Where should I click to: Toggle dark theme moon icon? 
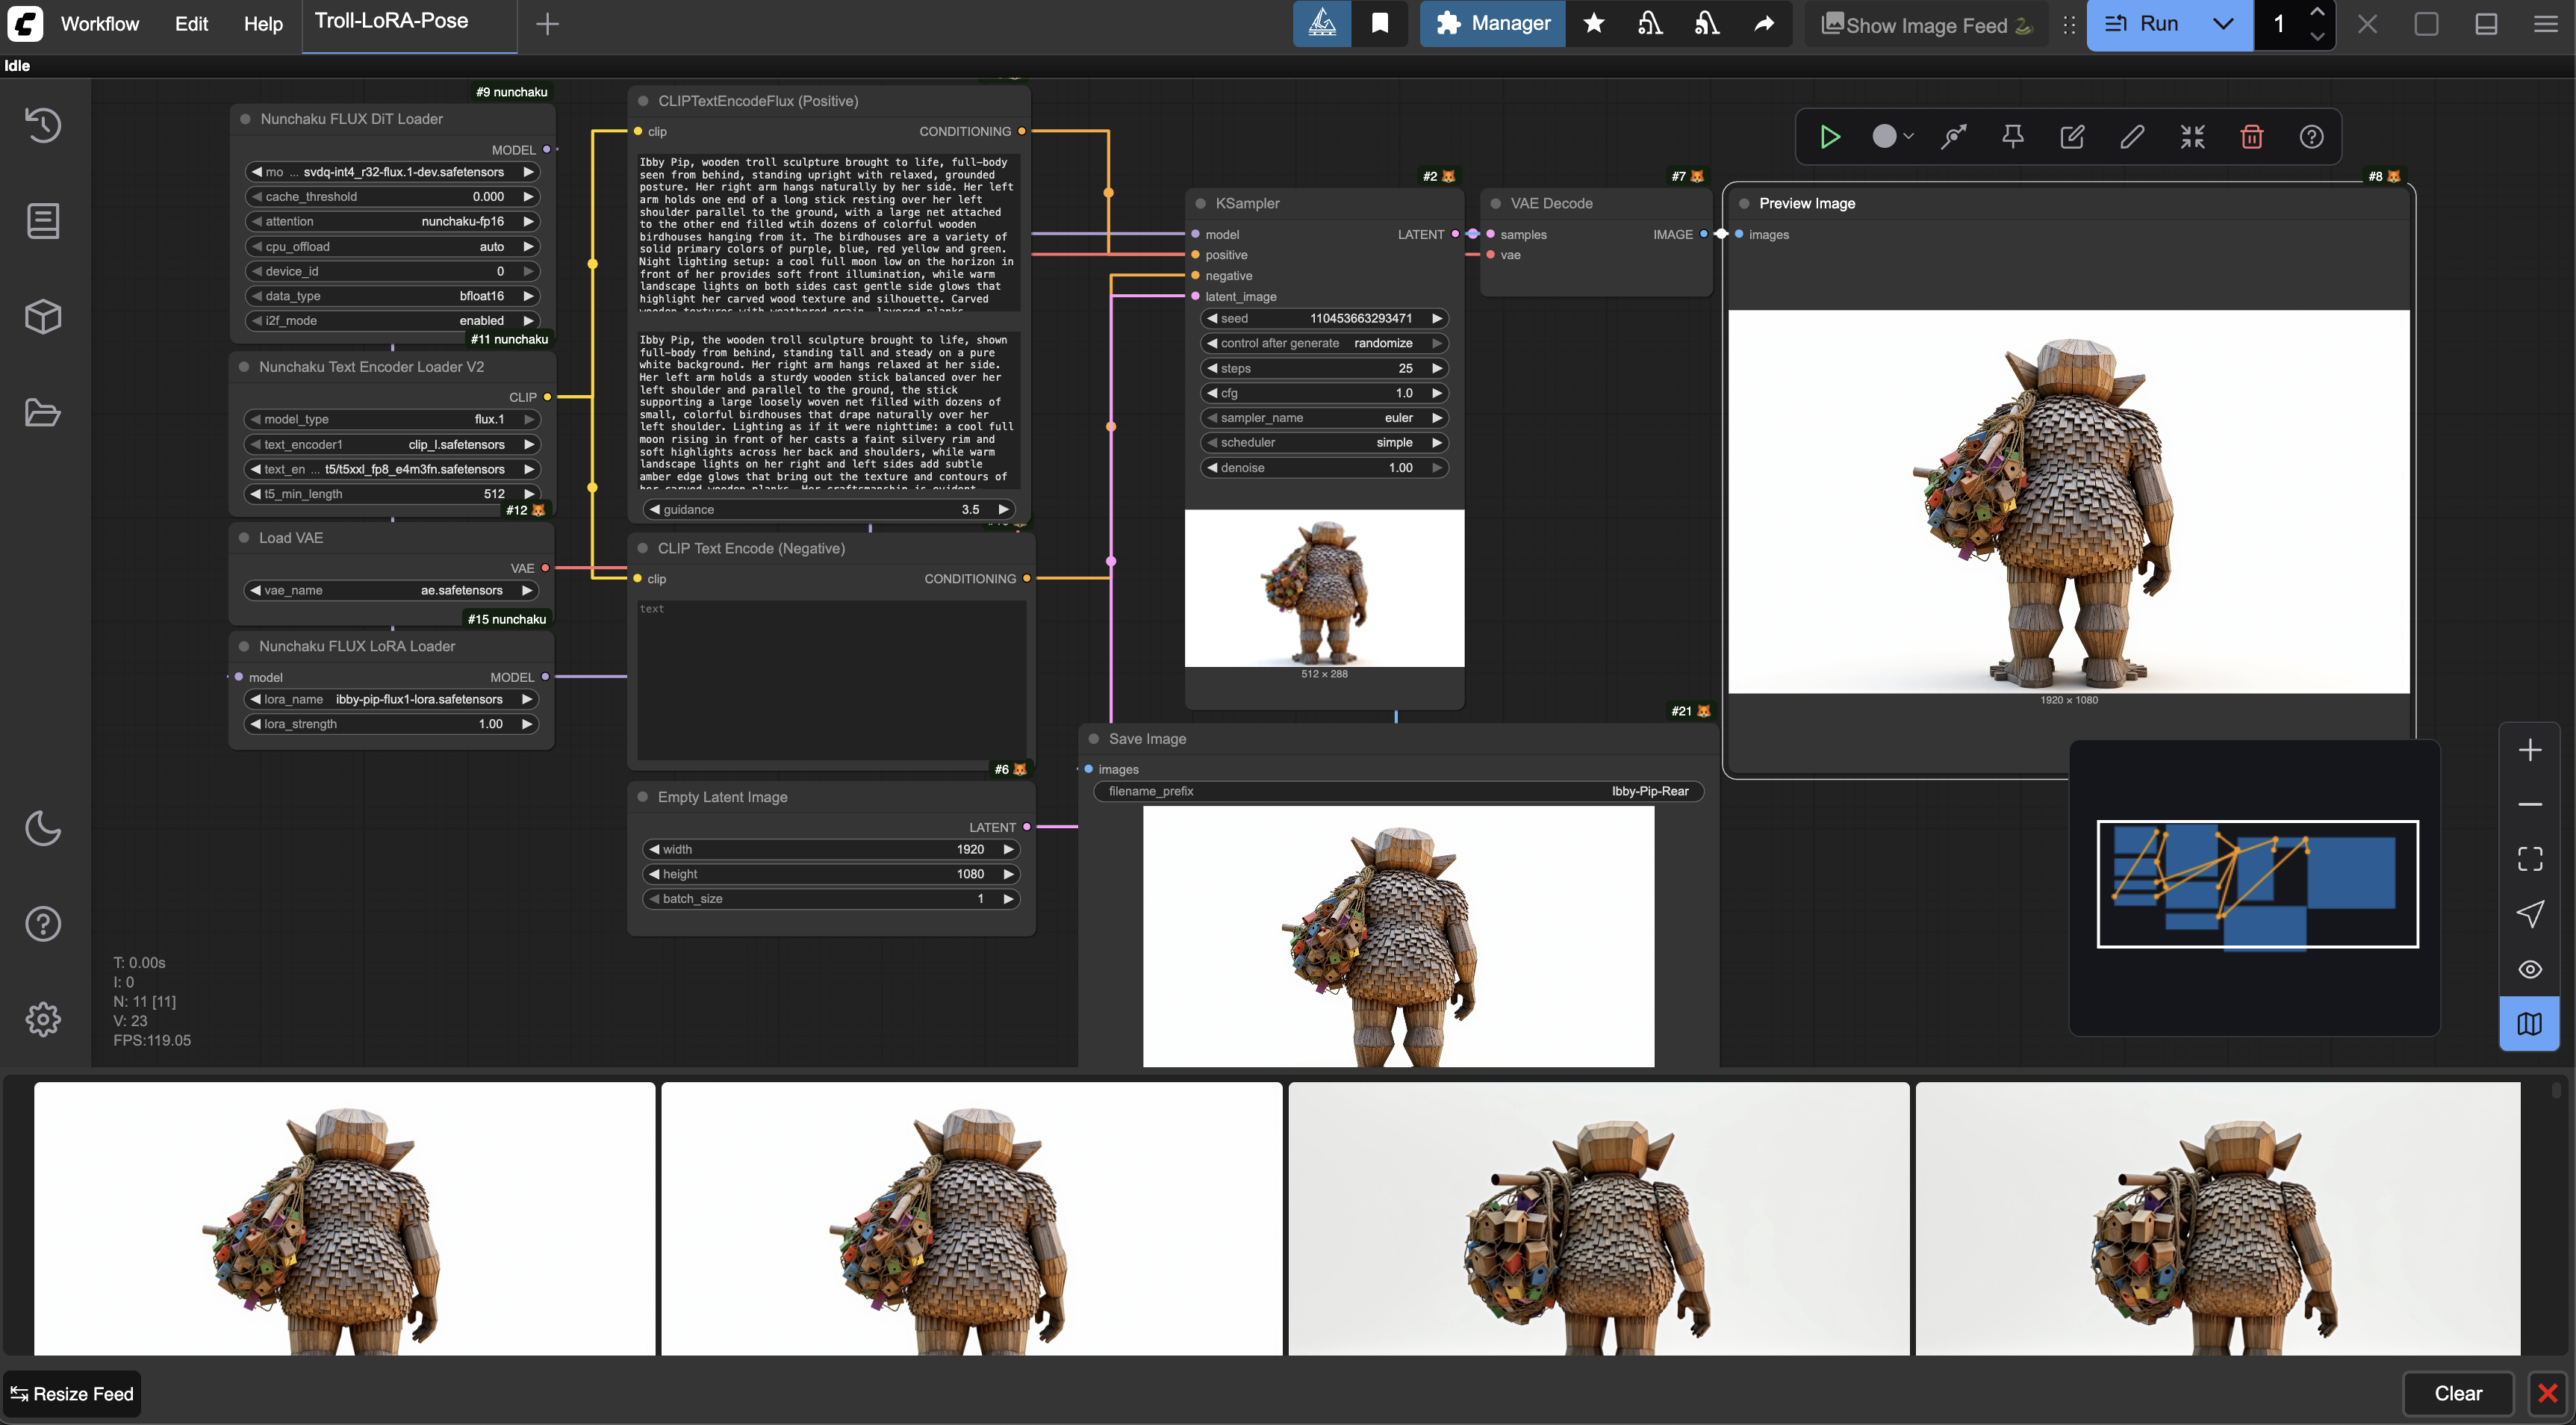(43, 828)
